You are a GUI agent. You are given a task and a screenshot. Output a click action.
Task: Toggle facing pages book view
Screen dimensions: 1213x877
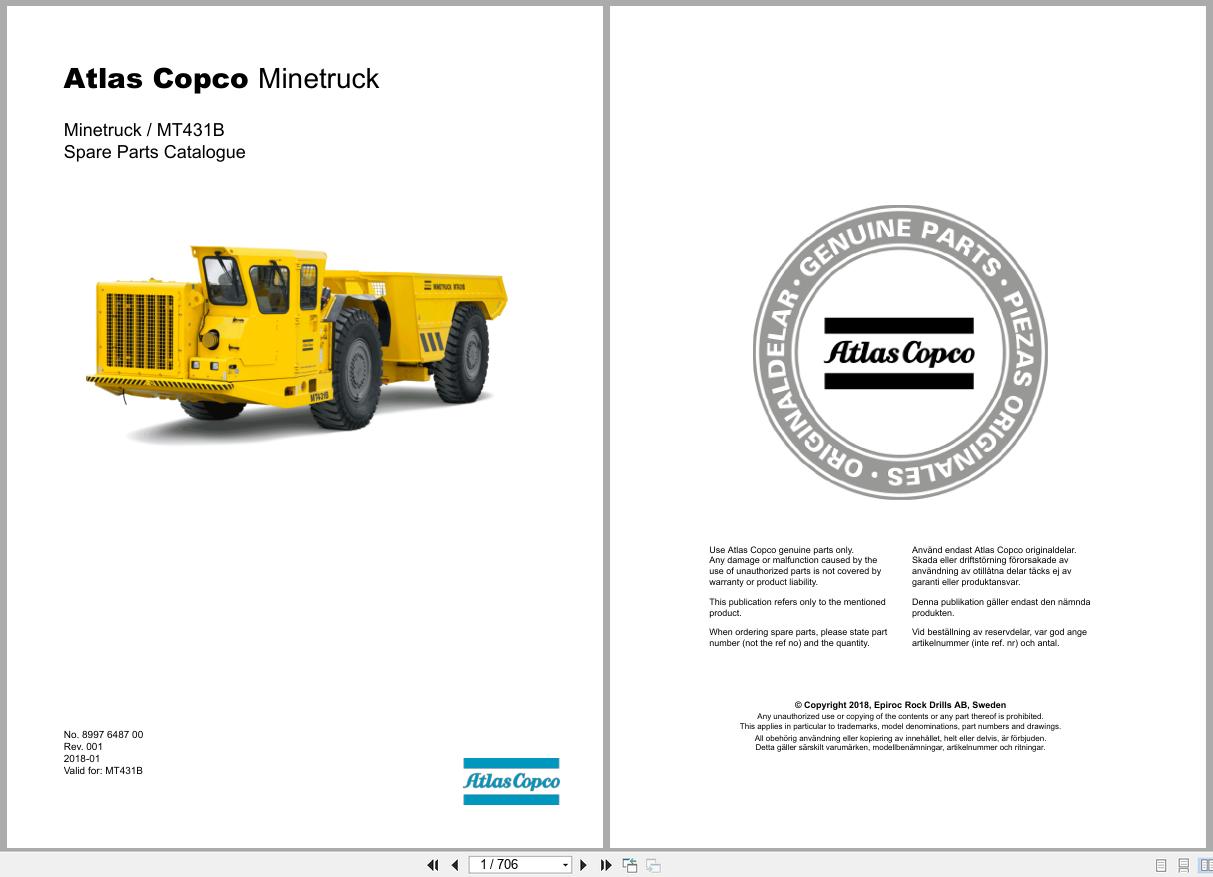1204,864
